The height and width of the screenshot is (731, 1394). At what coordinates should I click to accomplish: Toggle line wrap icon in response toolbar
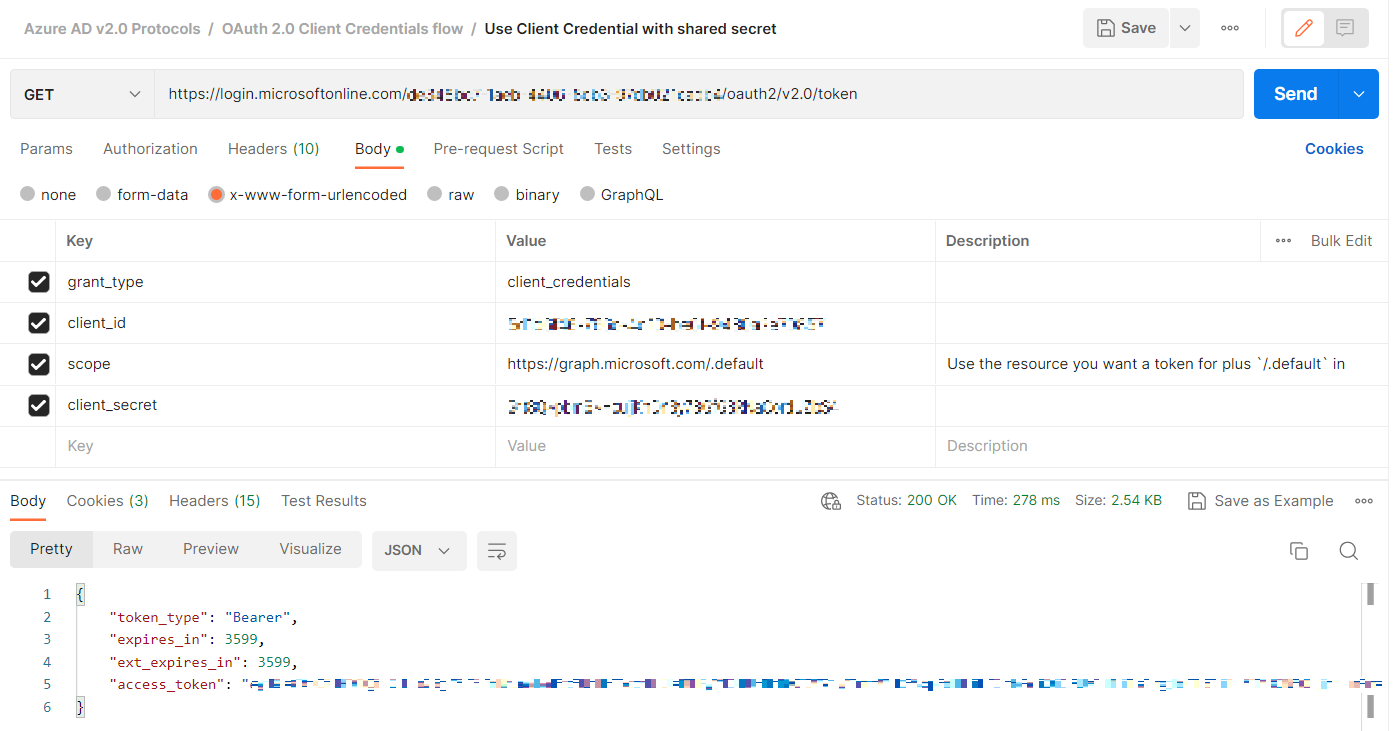pos(496,551)
